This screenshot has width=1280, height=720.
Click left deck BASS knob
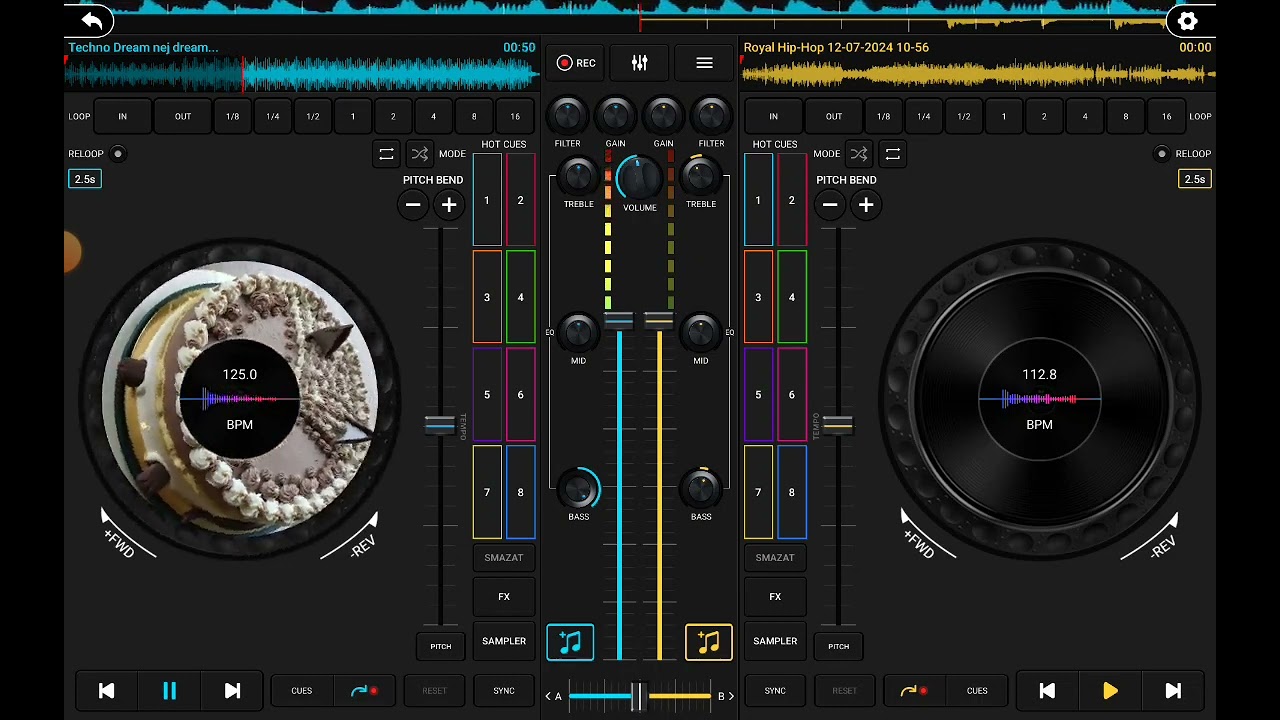pyautogui.click(x=579, y=489)
